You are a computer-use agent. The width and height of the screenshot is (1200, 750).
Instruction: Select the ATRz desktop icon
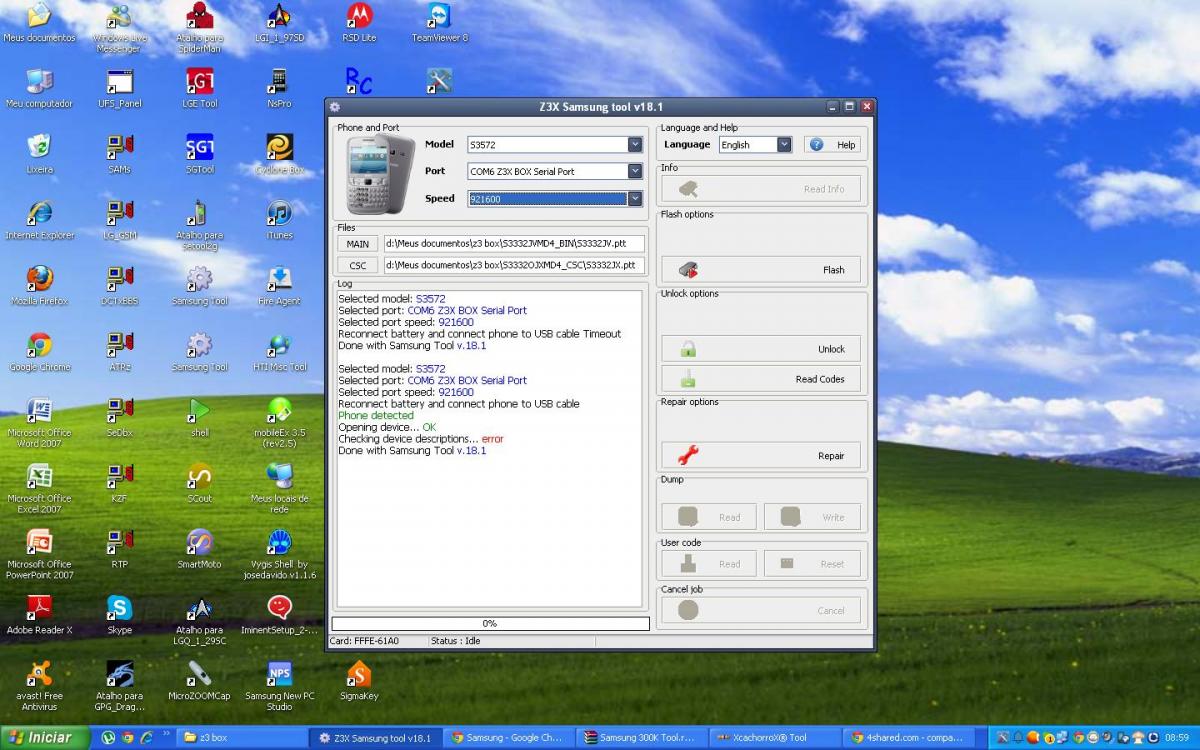(x=119, y=352)
